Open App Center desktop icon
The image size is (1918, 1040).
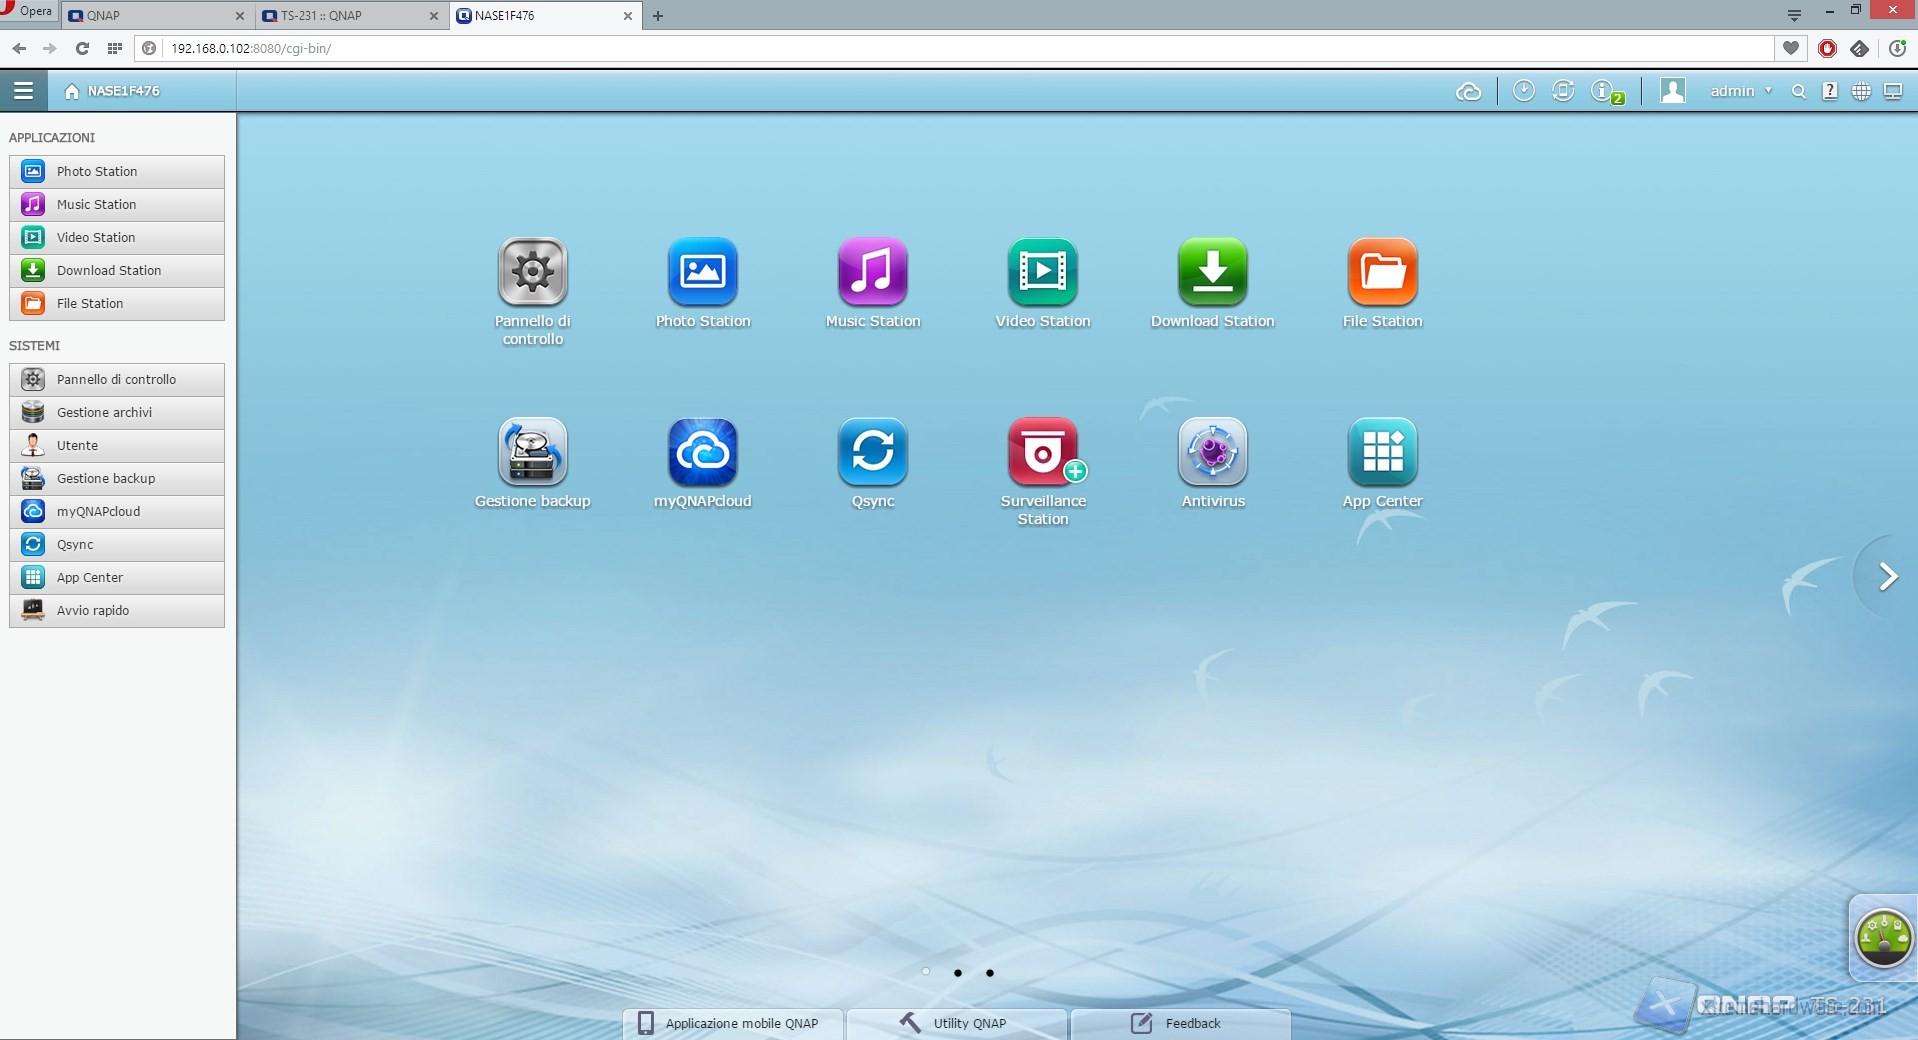pos(1382,453)
